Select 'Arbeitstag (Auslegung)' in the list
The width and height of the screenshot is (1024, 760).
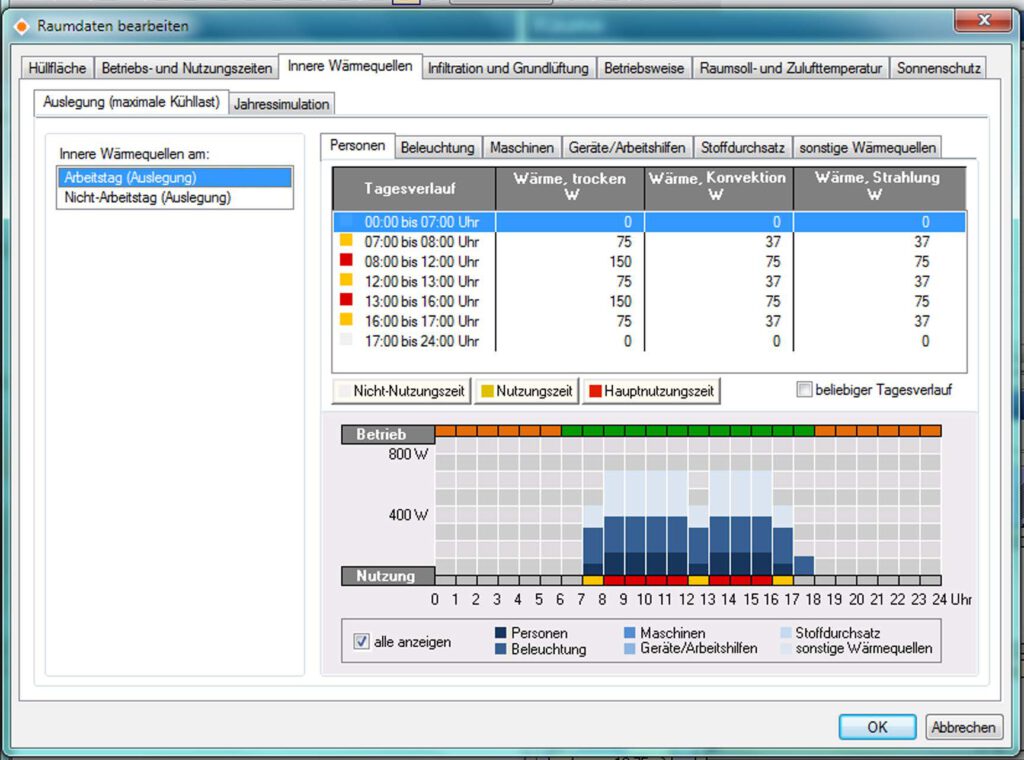175,178
